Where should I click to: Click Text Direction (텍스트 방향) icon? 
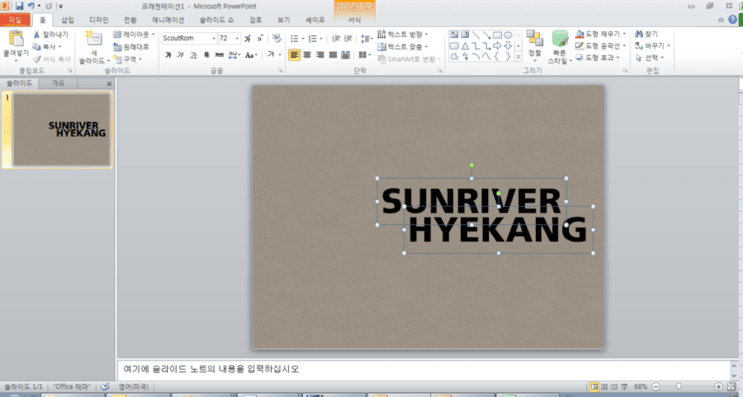click(381, 34)
